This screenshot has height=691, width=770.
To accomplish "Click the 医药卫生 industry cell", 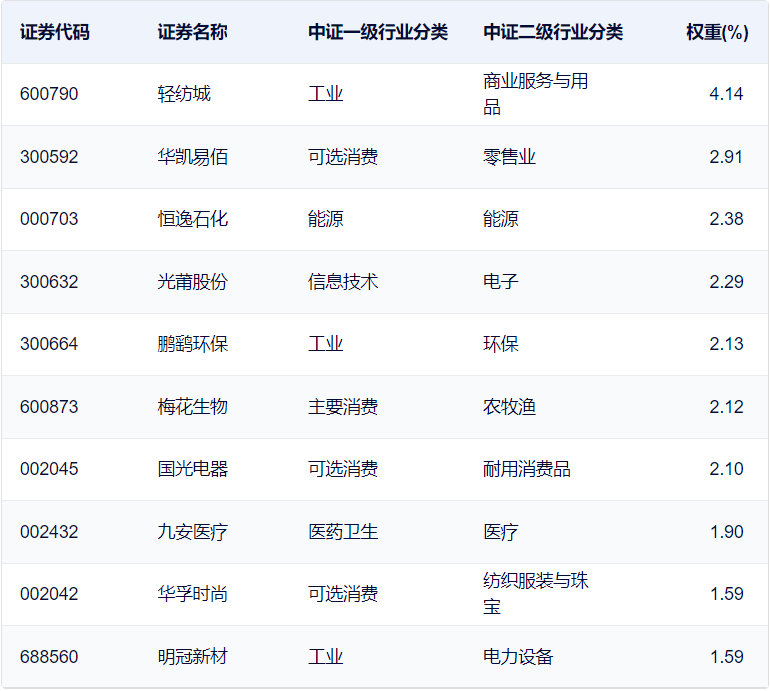I will click(x=343, y=532).
